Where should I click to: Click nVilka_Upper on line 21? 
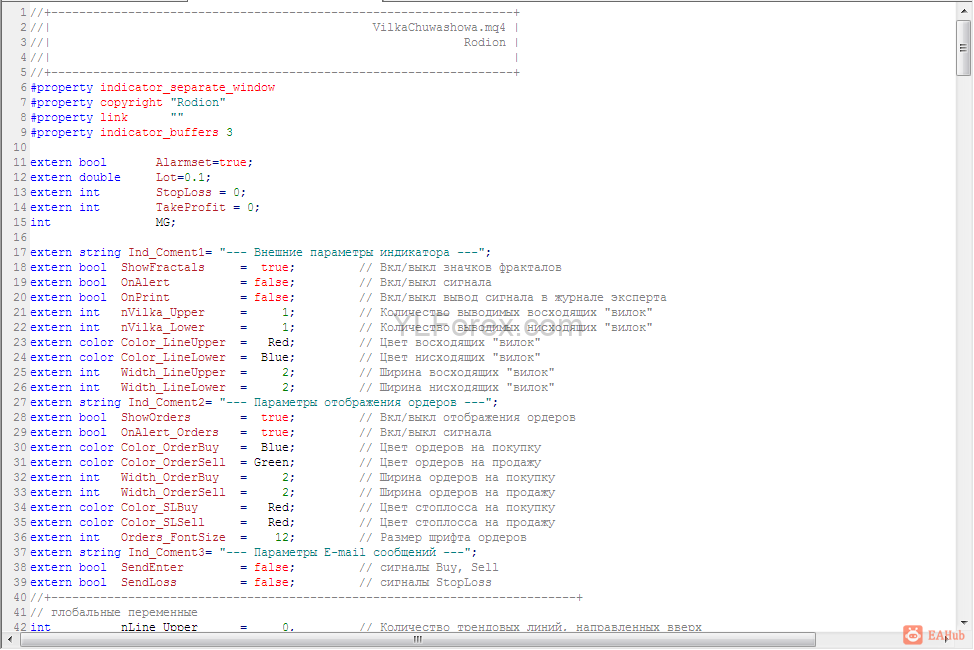tap(162, 313)
